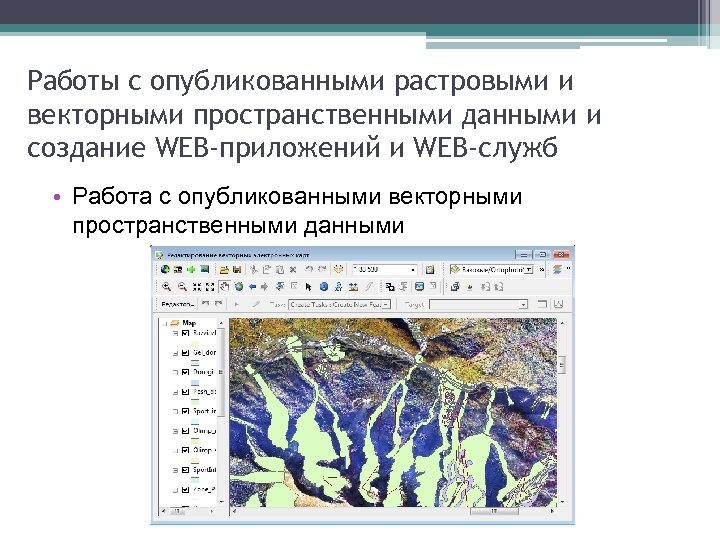
Task: Open a map using the yellow folder icon
Action: 224,270
